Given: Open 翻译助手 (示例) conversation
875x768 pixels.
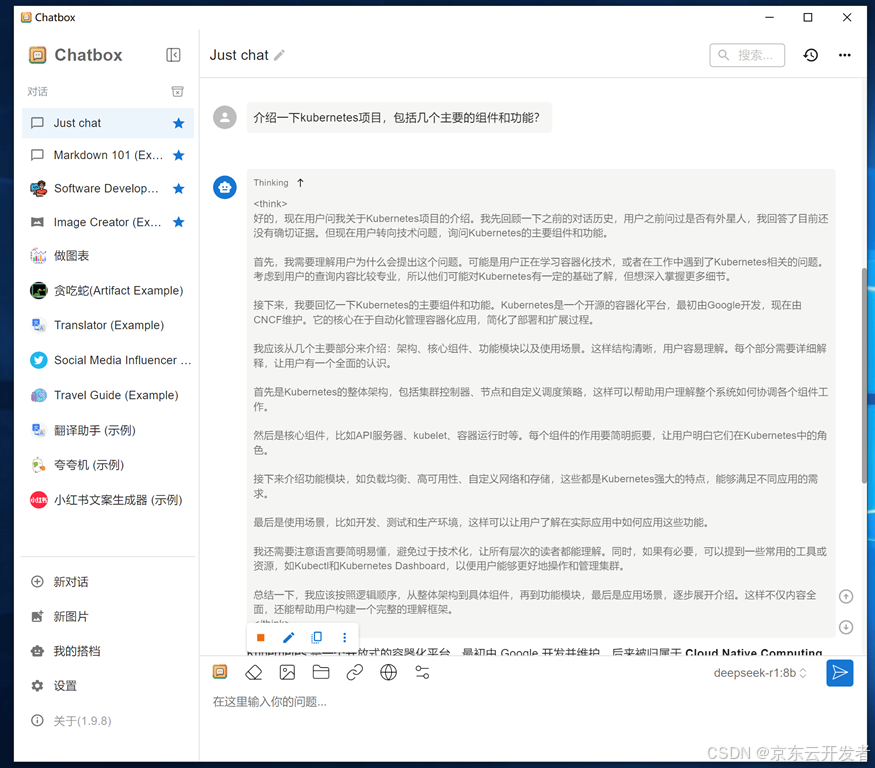Looking at the screenshot, I should click(x=108, y=430).
